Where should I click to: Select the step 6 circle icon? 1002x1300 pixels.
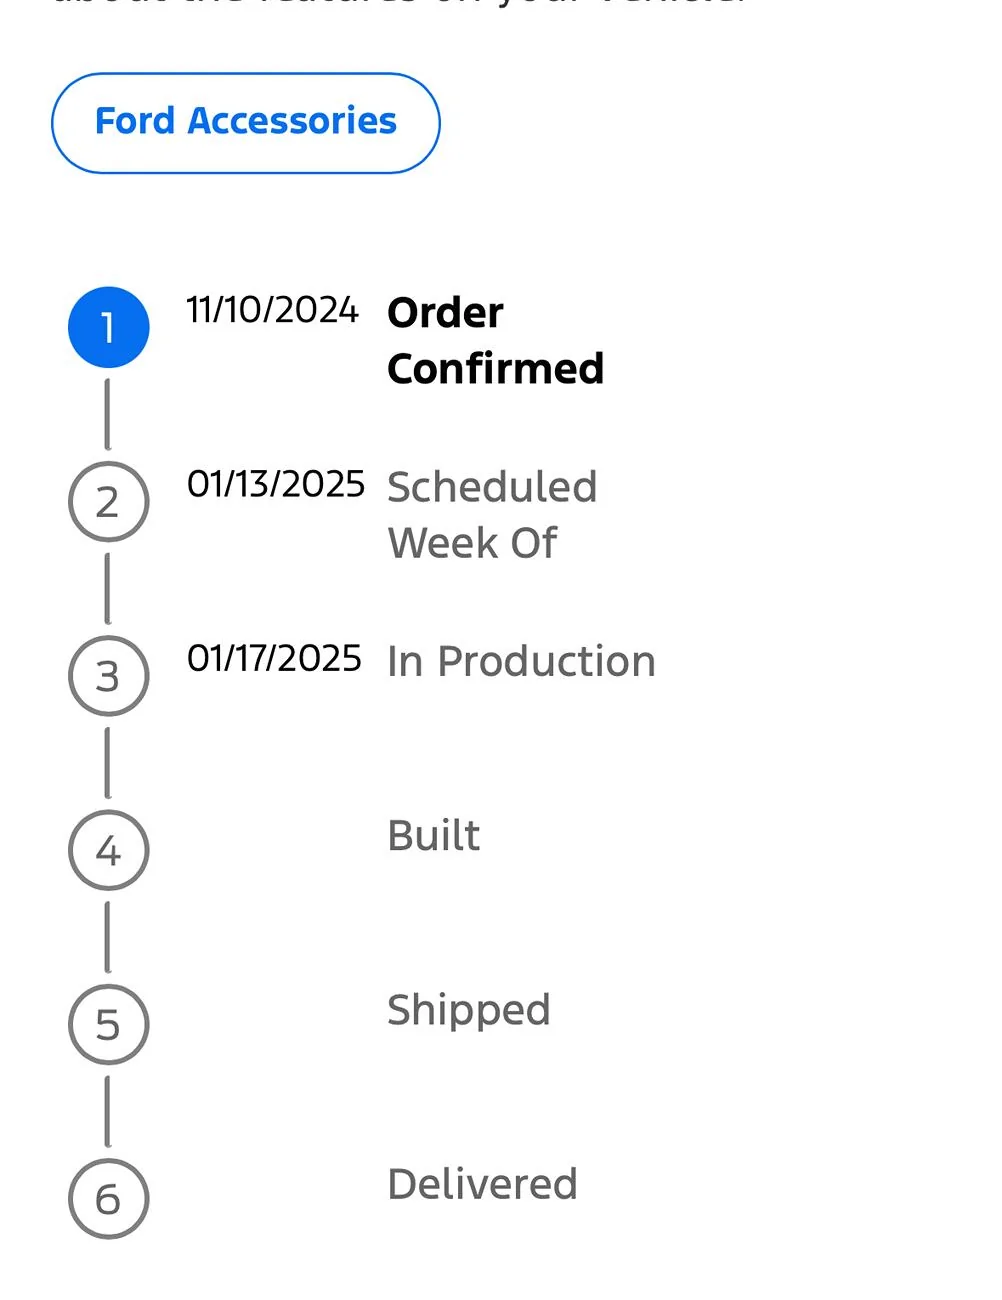pyautogui.click(x=108, y=1199)
